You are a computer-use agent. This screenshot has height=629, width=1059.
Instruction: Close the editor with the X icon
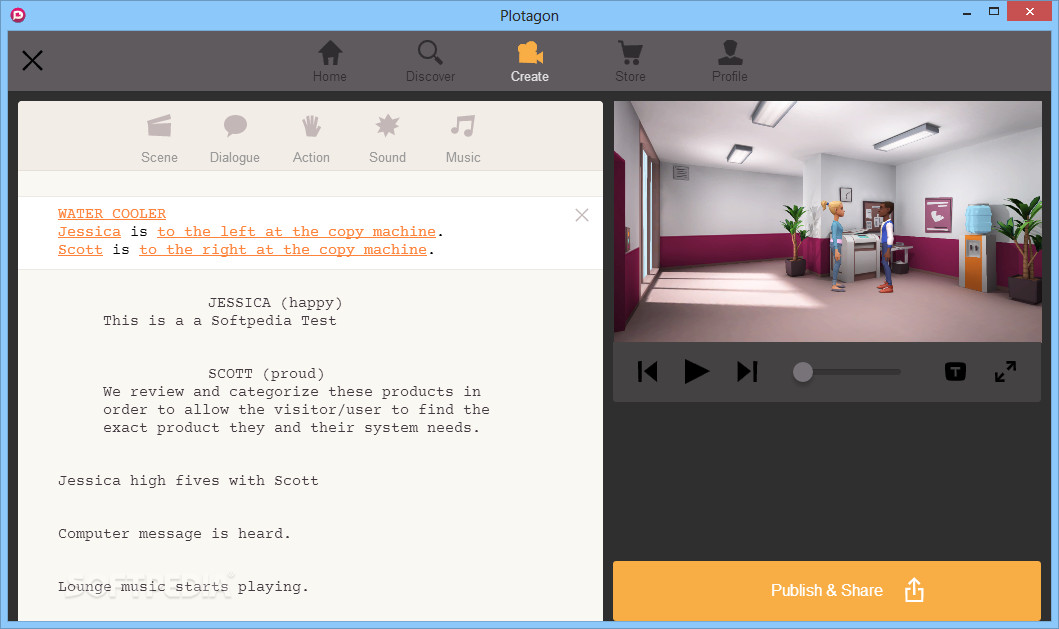pos(32,61)
